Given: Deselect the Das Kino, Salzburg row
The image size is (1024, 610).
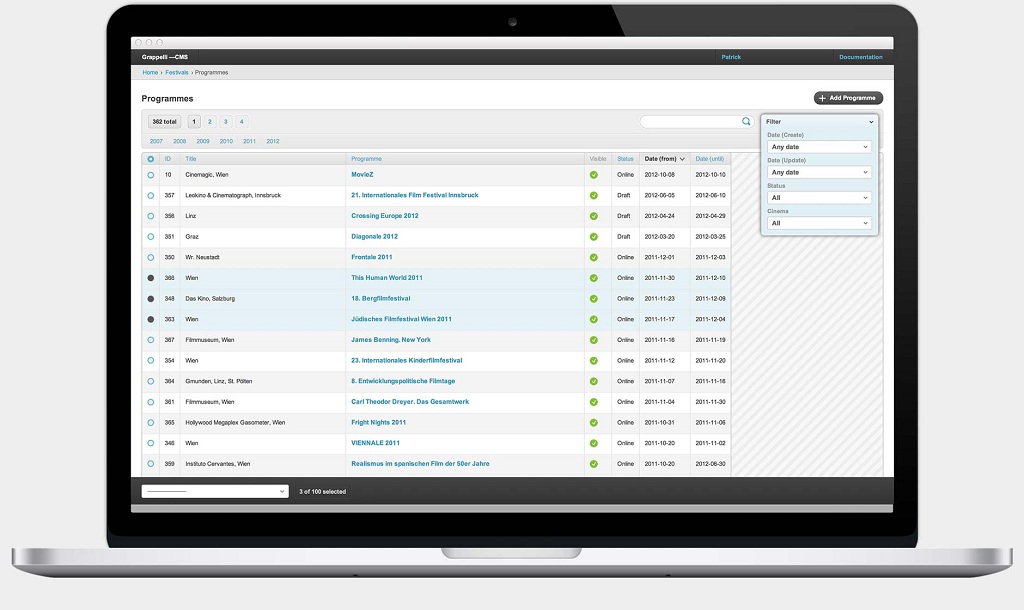Looking at the screenshot, I should pyautogui.click(x=151, y=299).
